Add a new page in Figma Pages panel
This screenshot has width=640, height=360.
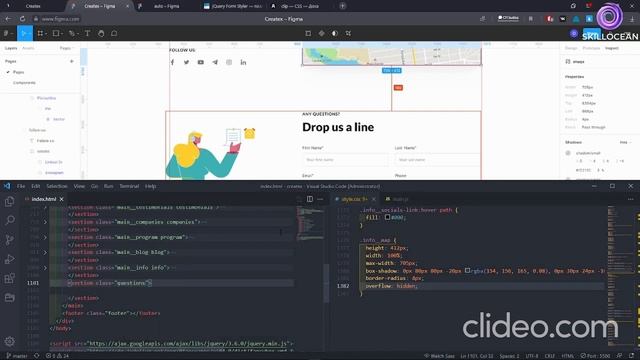(x=72, y=61)
